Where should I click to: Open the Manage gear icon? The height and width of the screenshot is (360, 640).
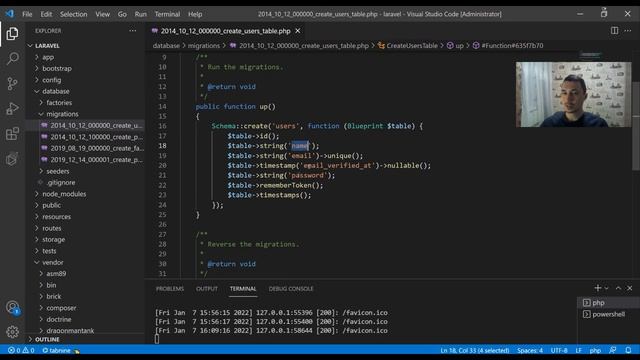12,332
